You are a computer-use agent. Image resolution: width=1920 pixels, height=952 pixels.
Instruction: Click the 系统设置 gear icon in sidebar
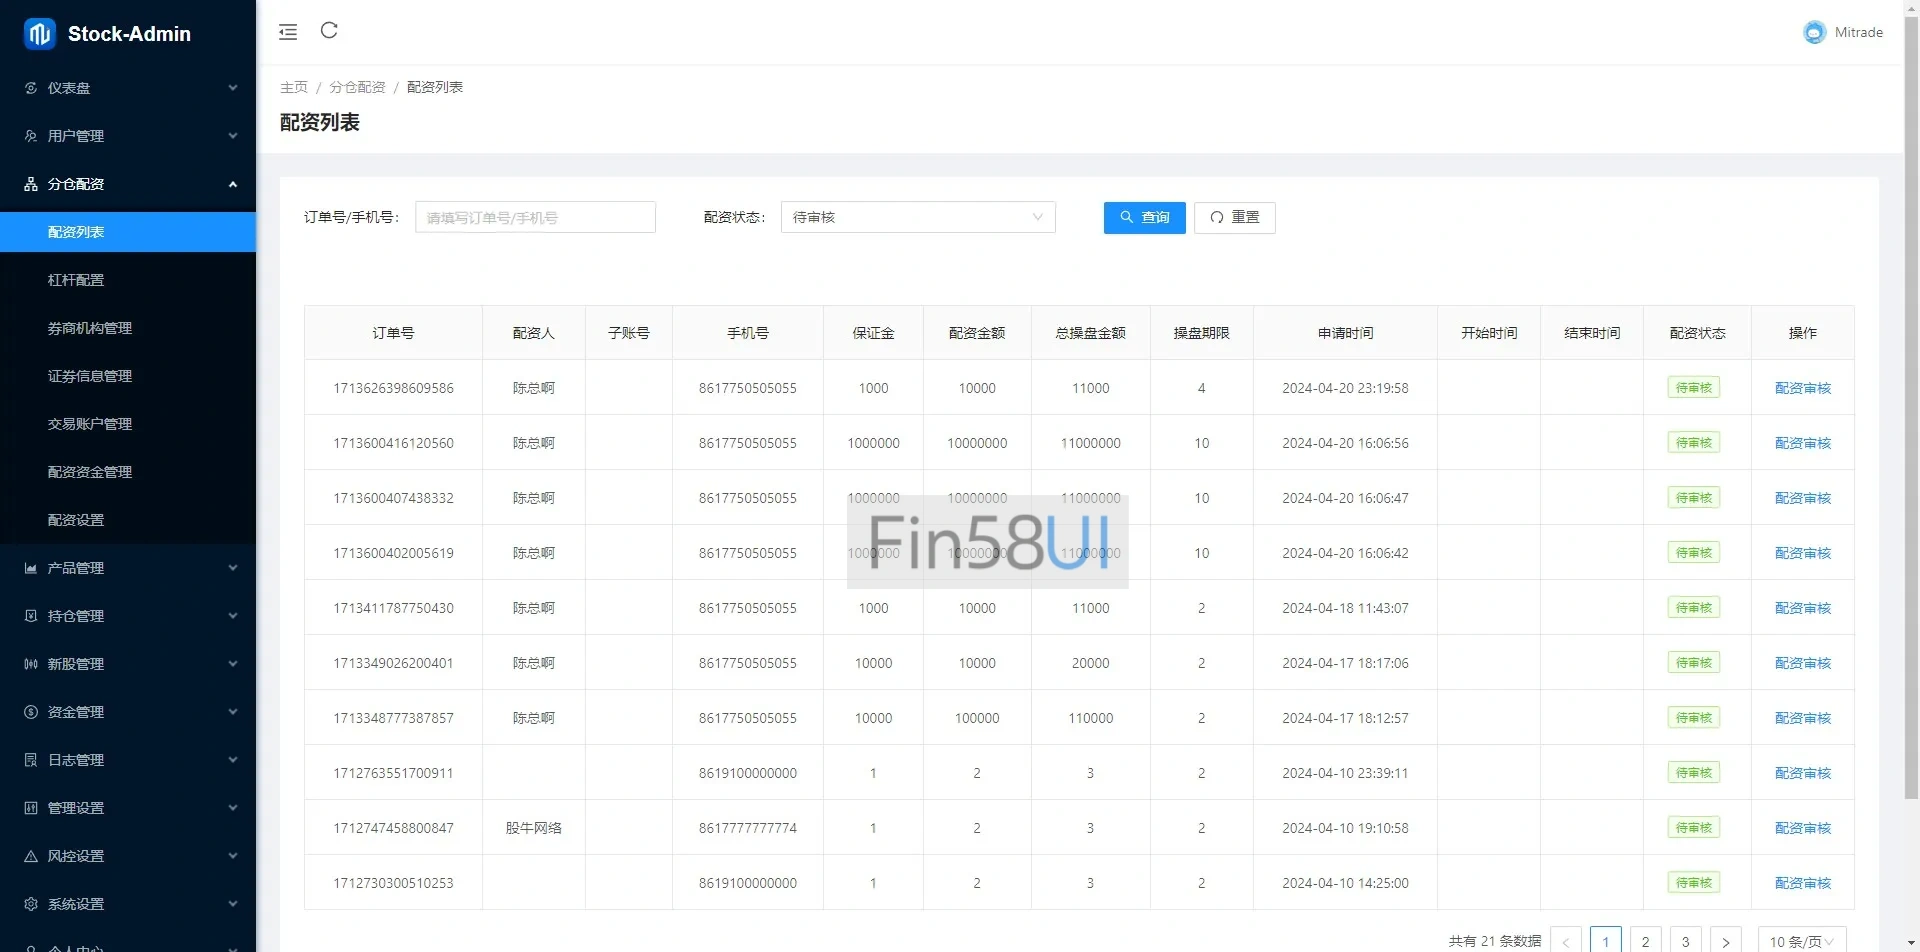point(31,904)
